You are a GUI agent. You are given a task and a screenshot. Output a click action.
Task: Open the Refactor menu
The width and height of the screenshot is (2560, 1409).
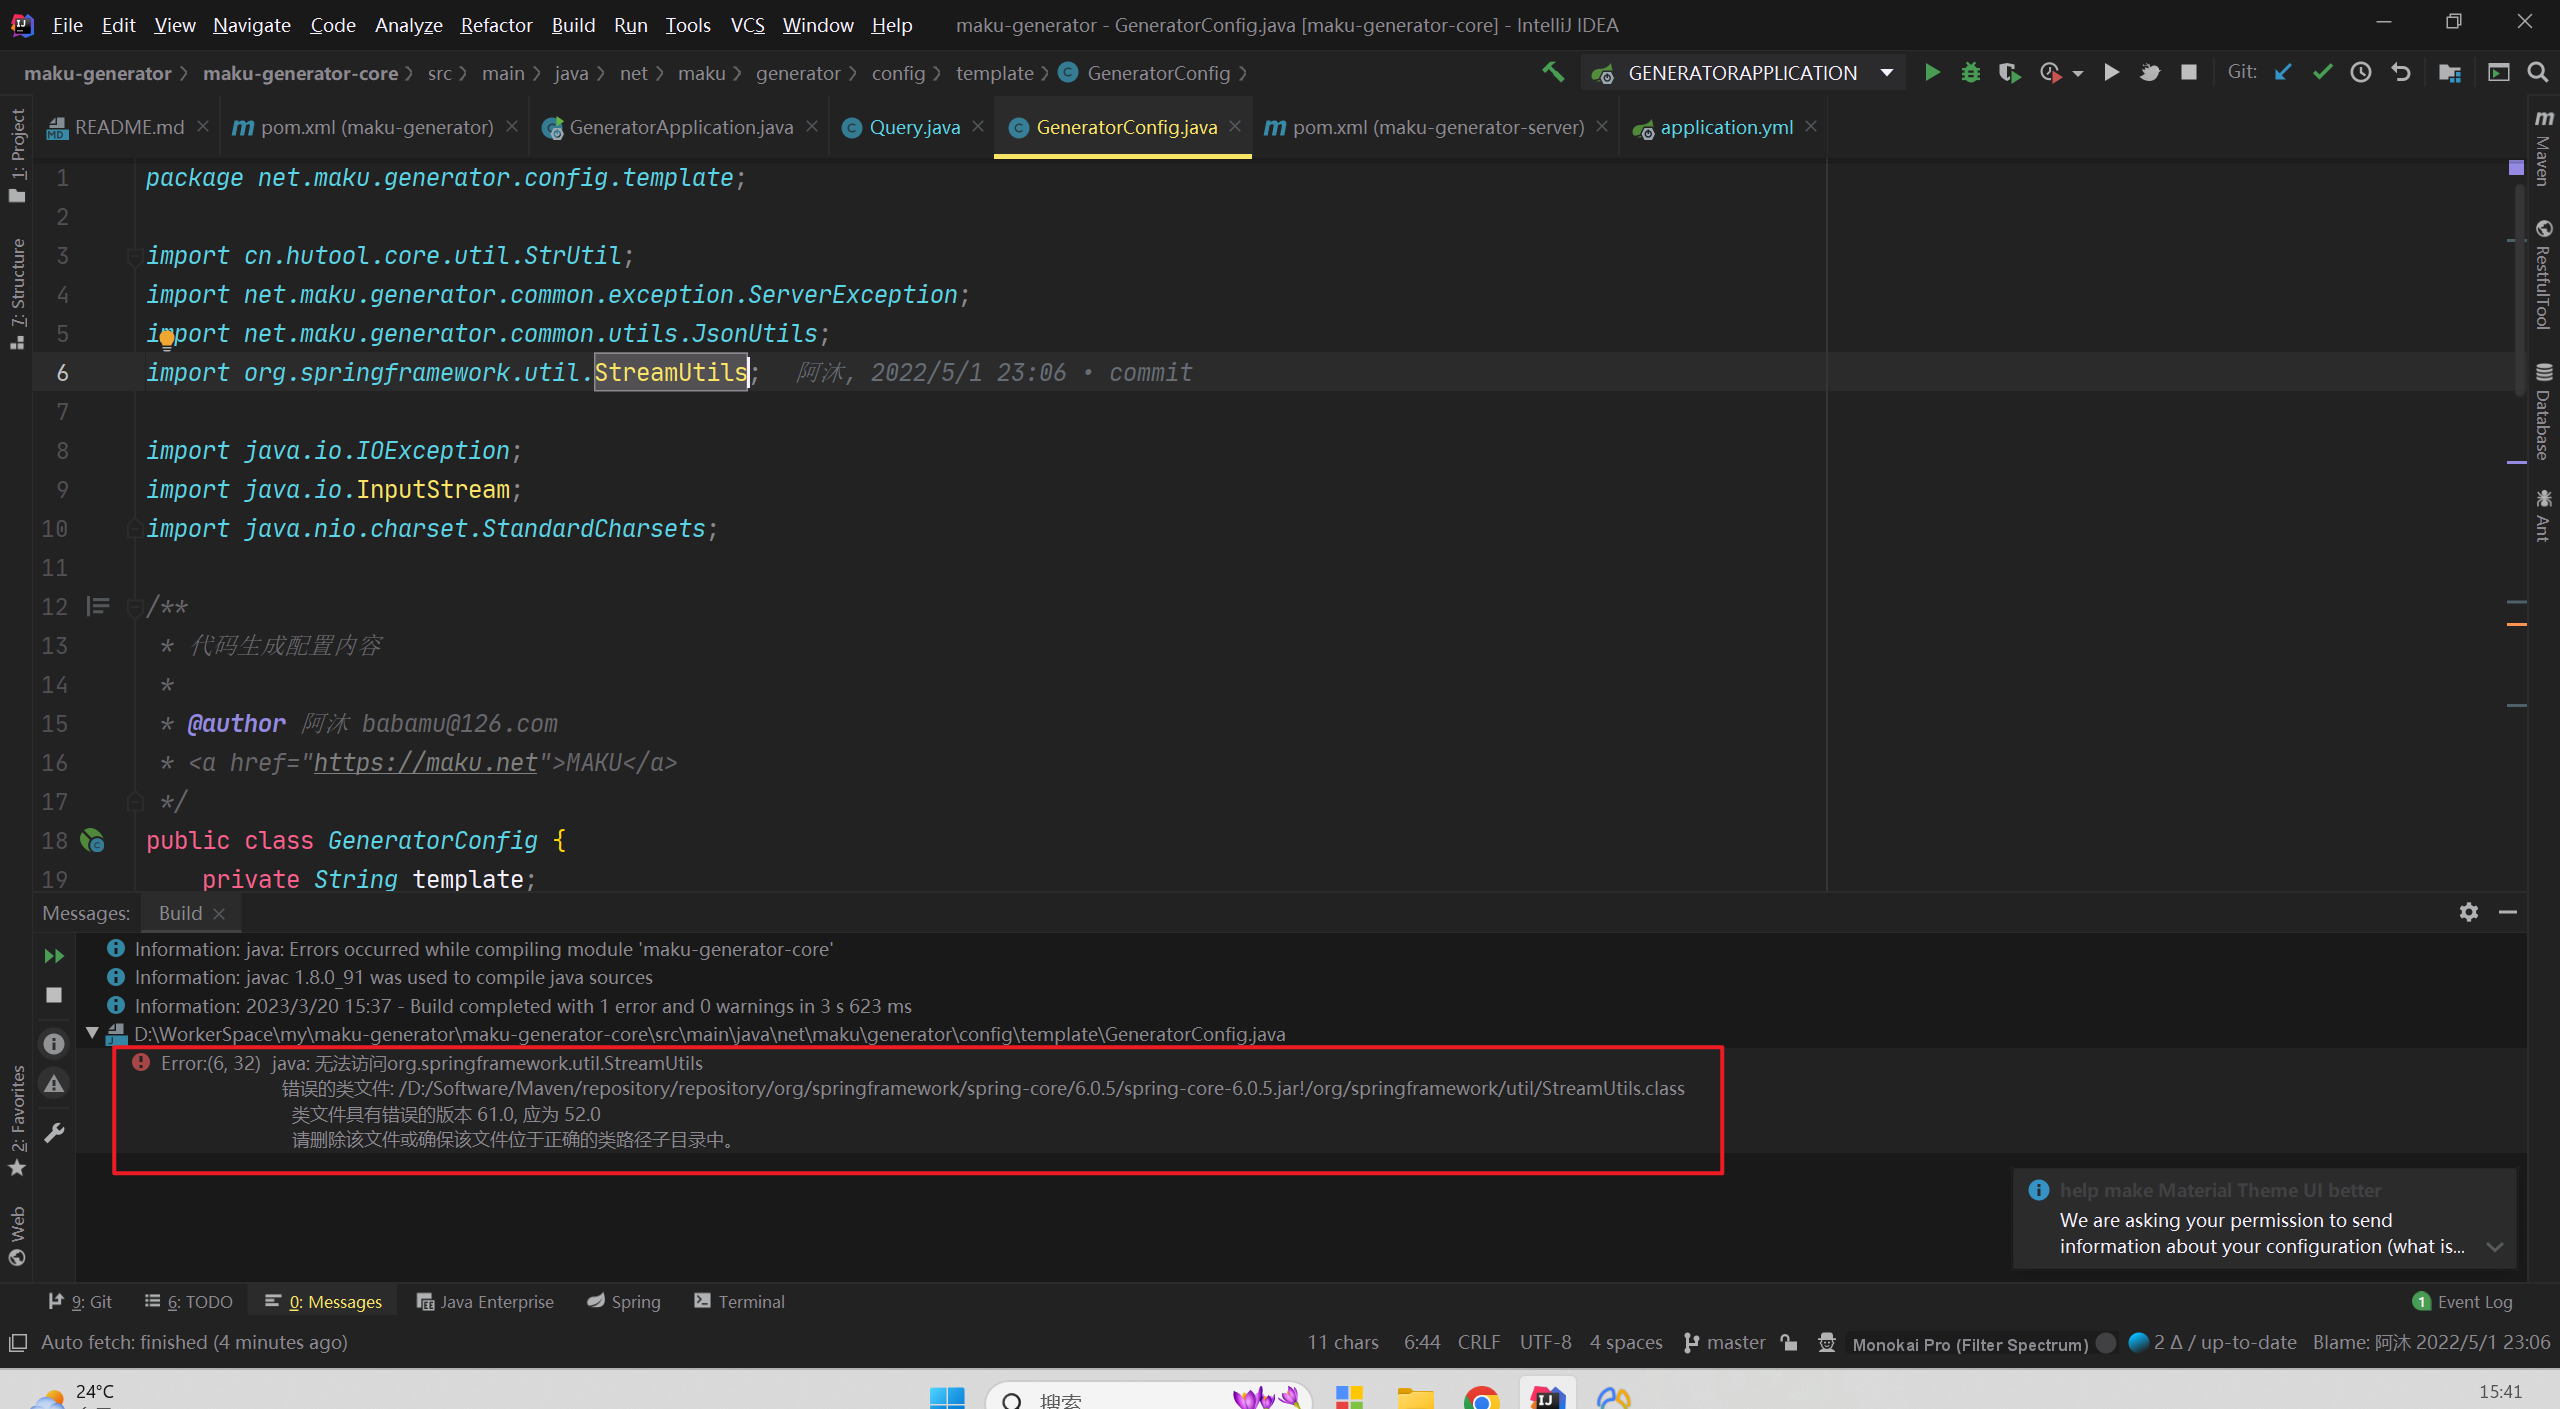click(496, 24)
